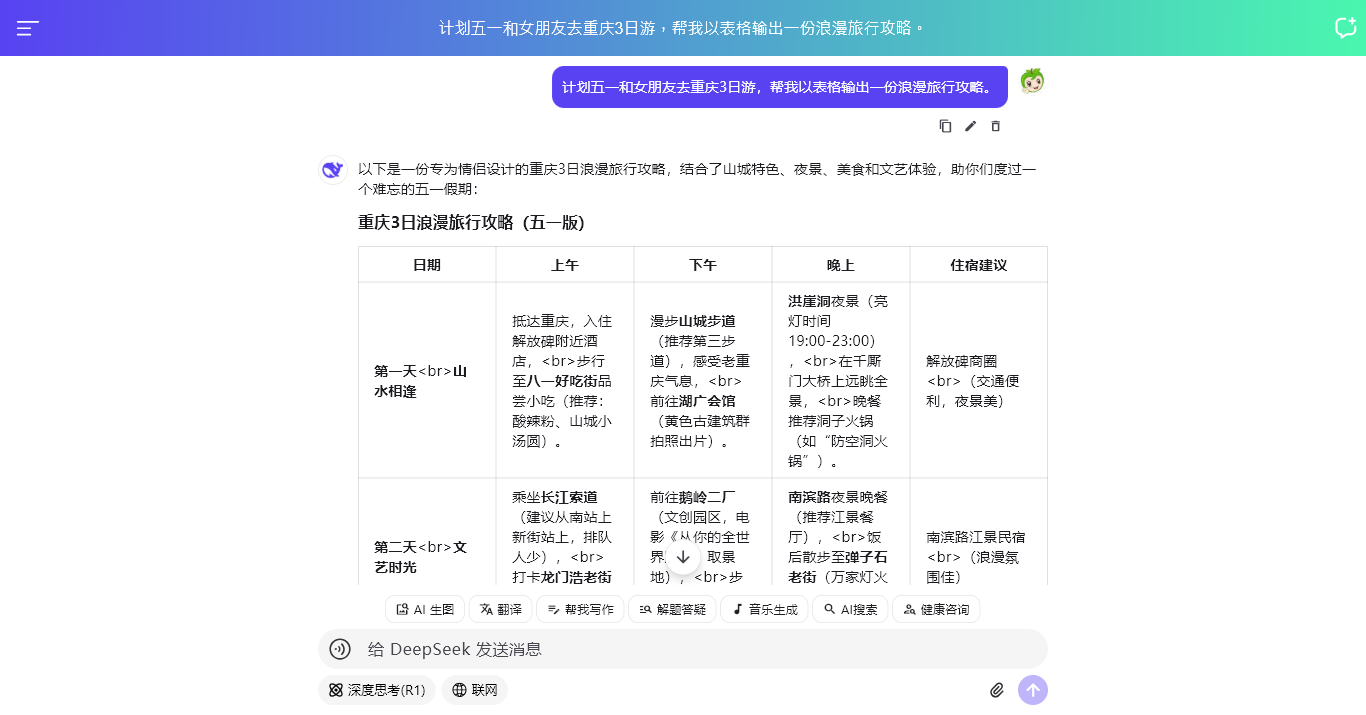Edit the user message with pencil icon
Viewport: 1366px width, 715px height.
(970, 126)
